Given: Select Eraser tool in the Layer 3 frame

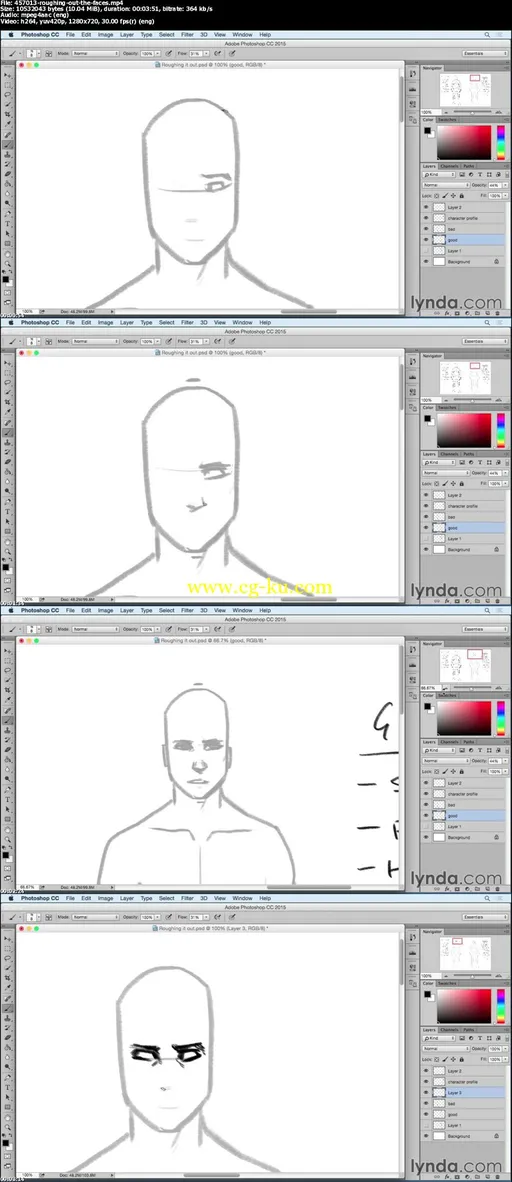Looking at the screenshot, I should click(8, 1037).
